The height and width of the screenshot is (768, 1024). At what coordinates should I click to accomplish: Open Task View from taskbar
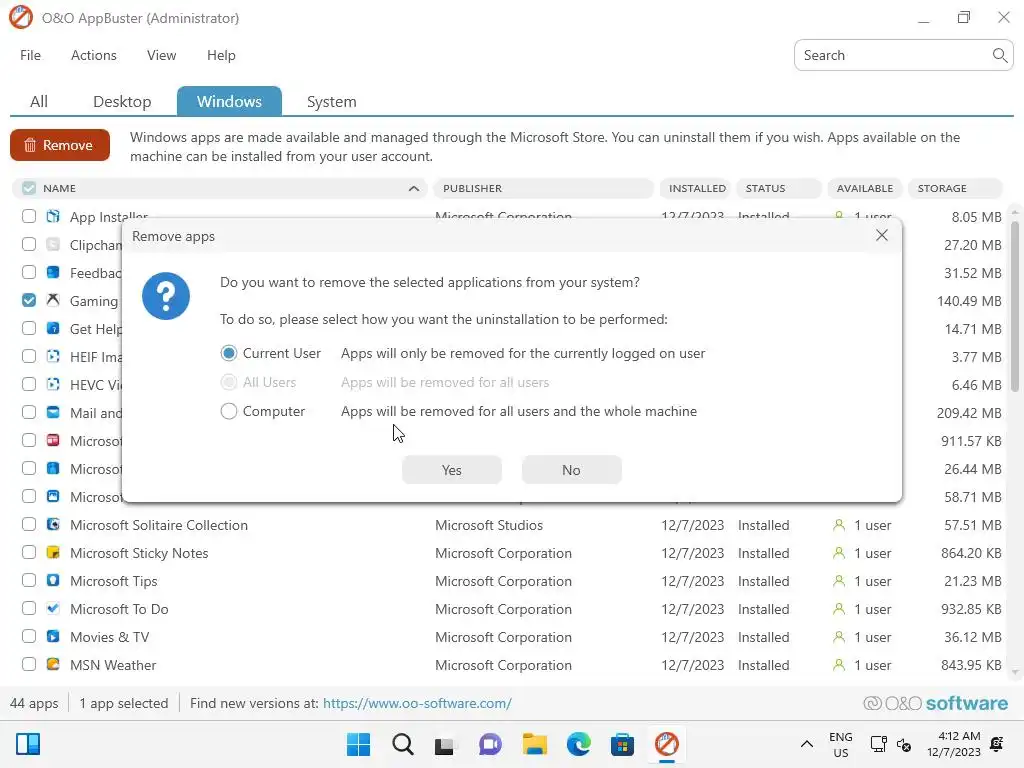click(x=445, y=744)
